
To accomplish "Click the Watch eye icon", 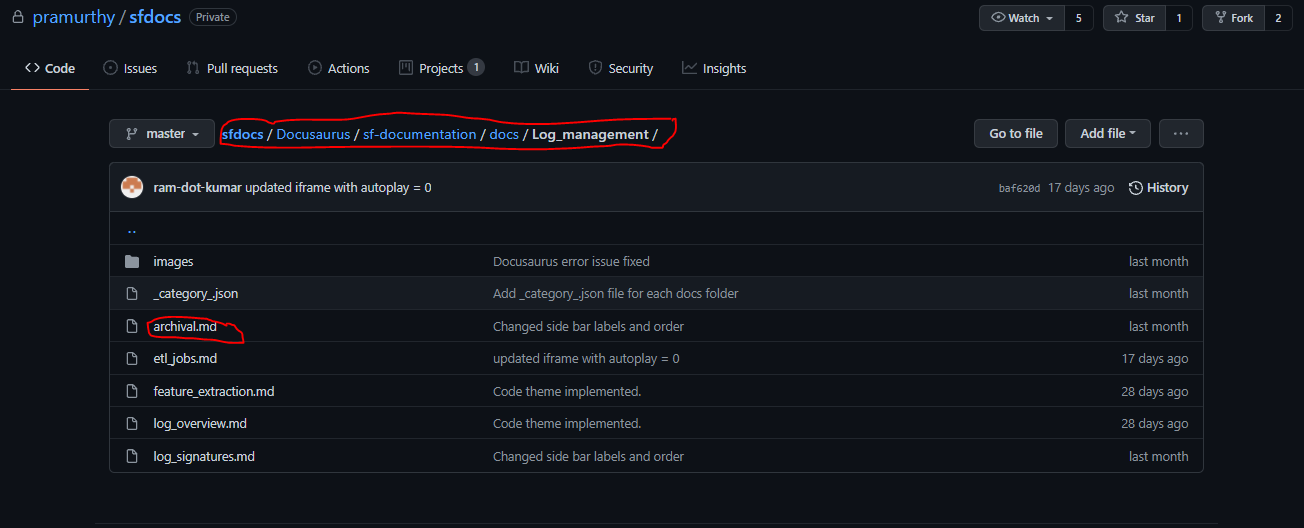I will pyautogui.click(x=998, y=18).
